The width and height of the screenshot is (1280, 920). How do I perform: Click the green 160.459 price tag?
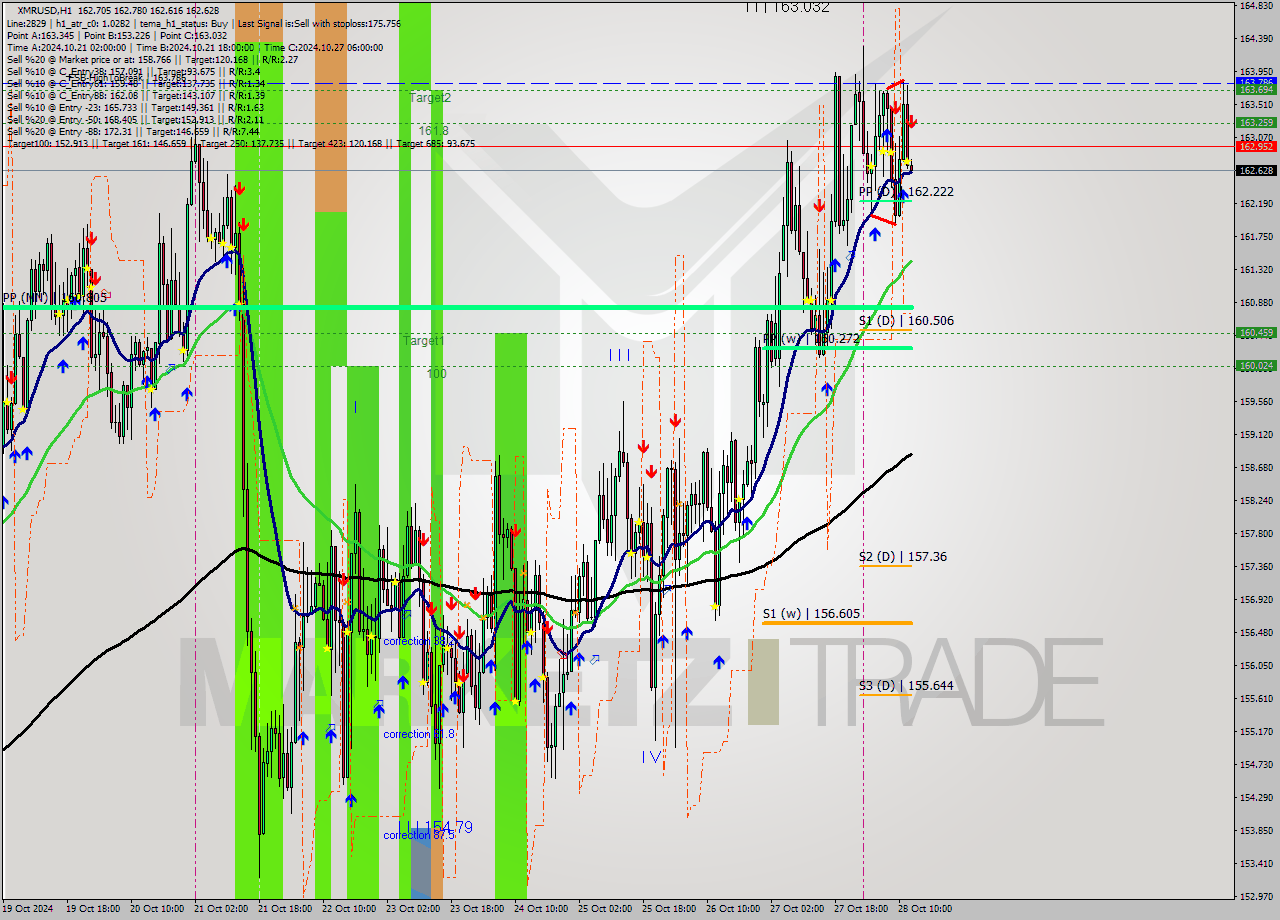[1256, 333]
